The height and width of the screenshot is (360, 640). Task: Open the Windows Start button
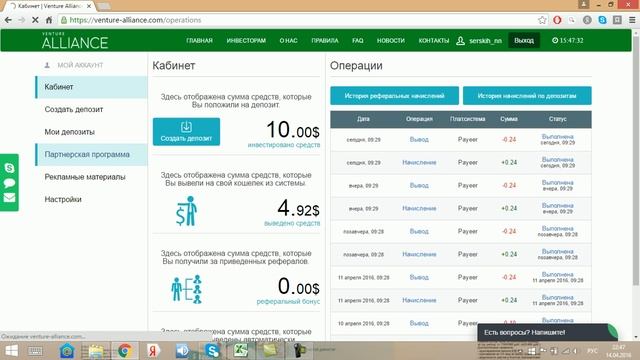point(11,351)
